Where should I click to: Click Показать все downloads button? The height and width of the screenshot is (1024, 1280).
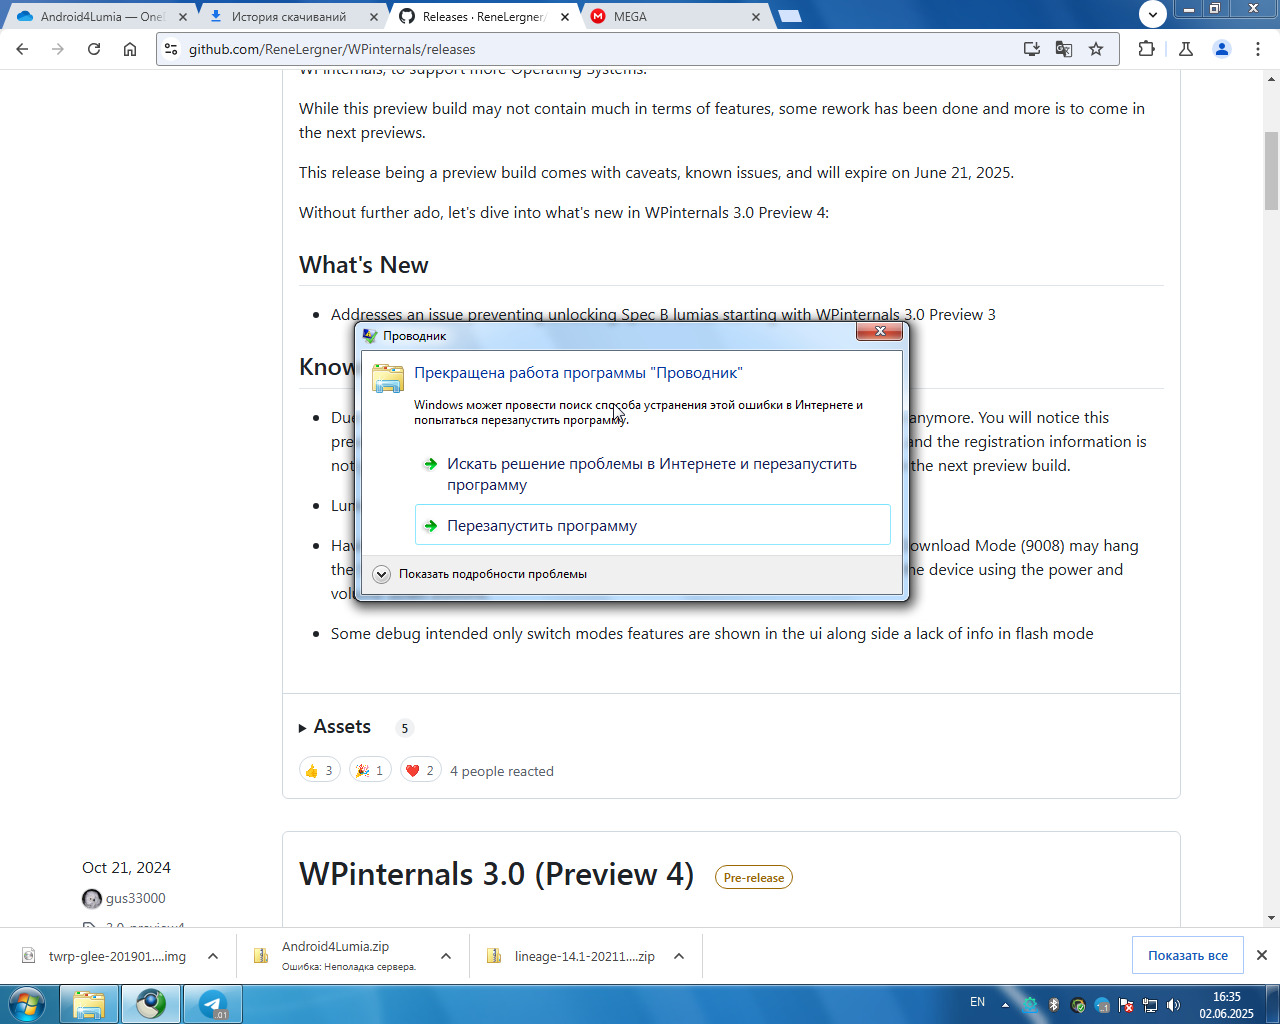[x=1187, y=955]
